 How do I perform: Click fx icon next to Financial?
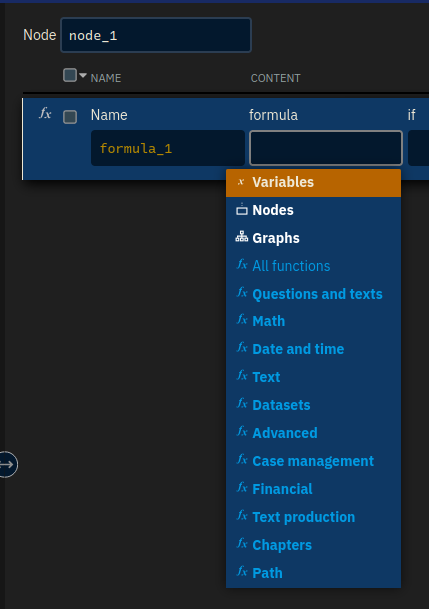pos(242,488)
